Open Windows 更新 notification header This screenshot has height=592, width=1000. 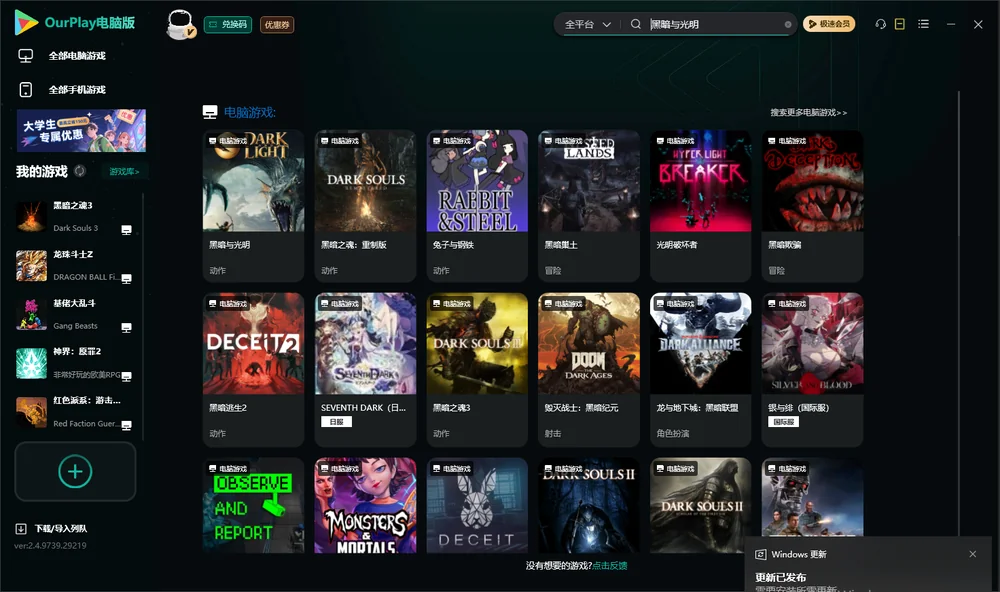[x=798, y=554]
